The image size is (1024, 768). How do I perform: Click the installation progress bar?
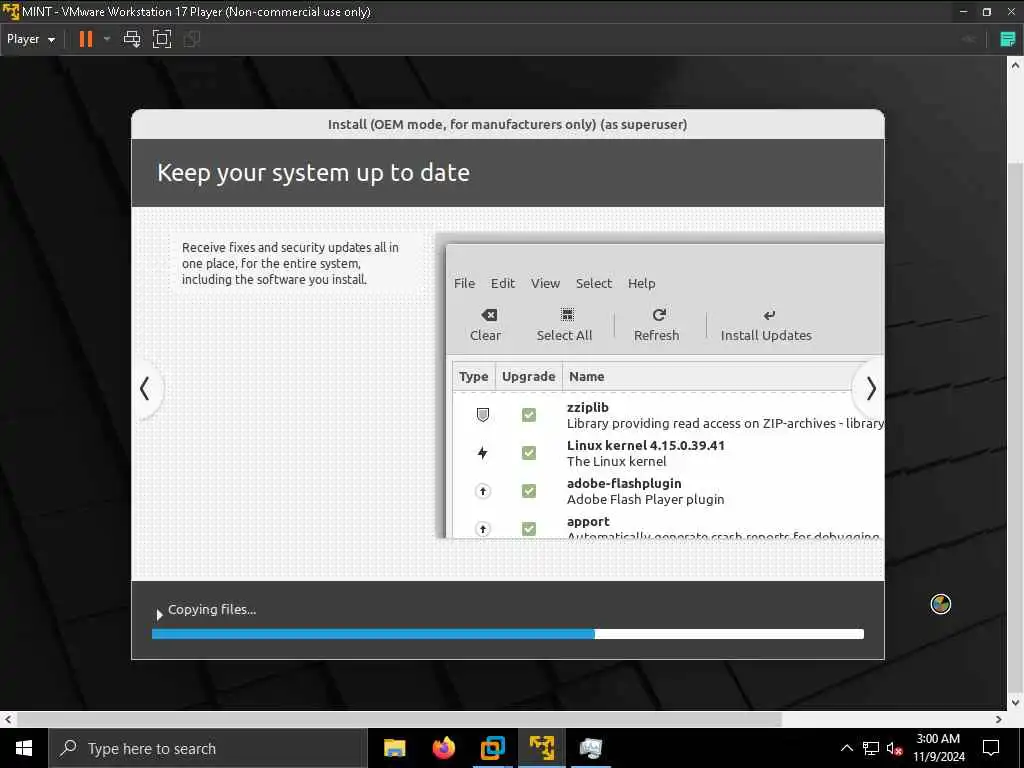click(507, 633)
